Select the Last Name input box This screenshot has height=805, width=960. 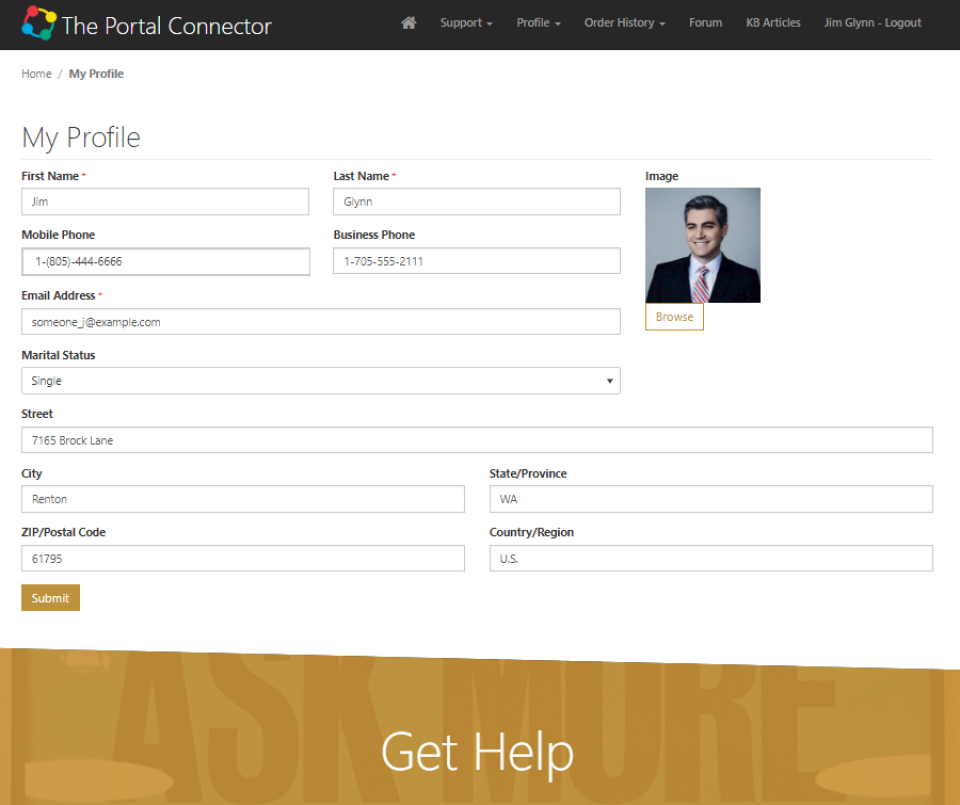click(x=476, y=201)
